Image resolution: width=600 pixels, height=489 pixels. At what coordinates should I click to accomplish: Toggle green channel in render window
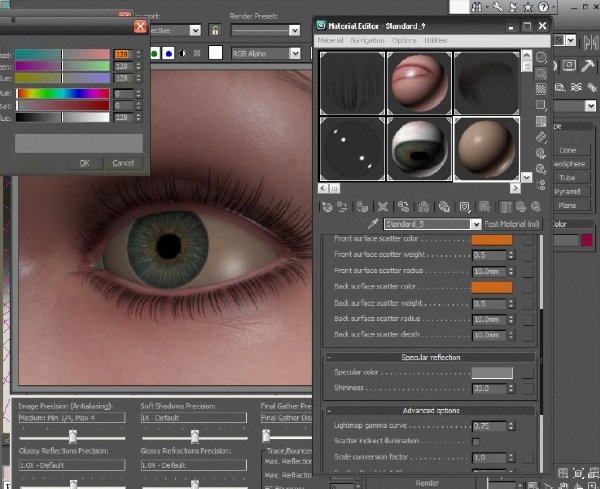tap(155, 53)
